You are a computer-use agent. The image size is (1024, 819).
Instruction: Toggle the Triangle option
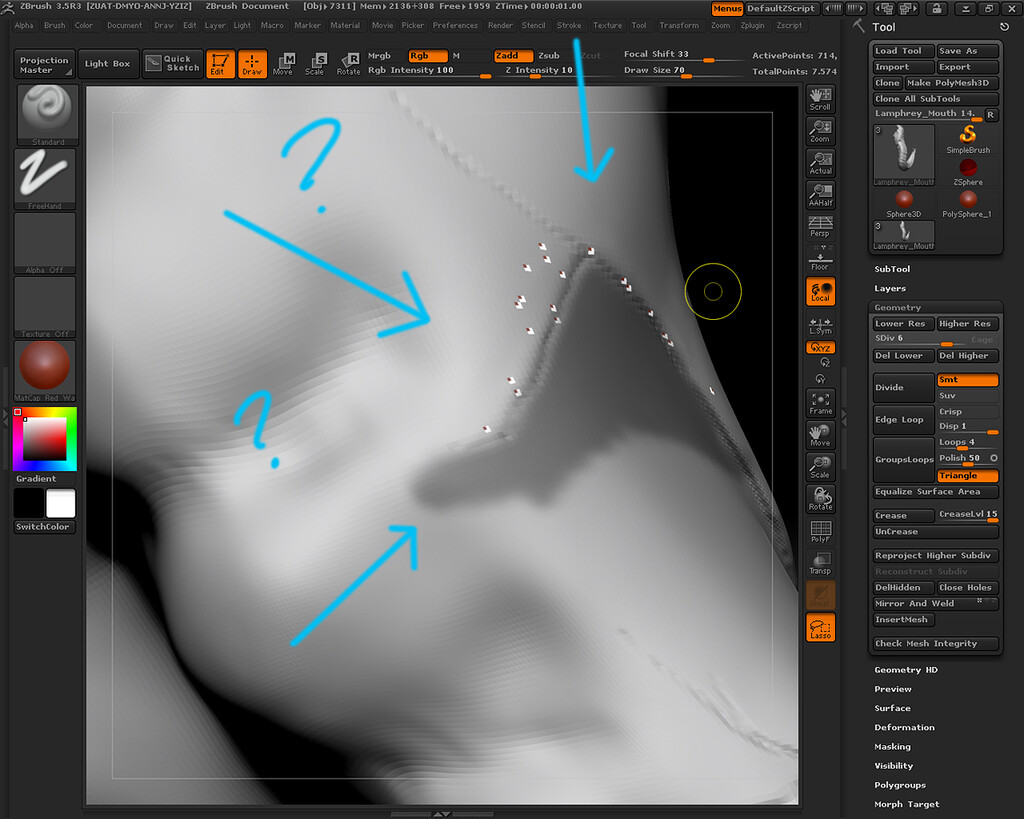tap(968, 475)
